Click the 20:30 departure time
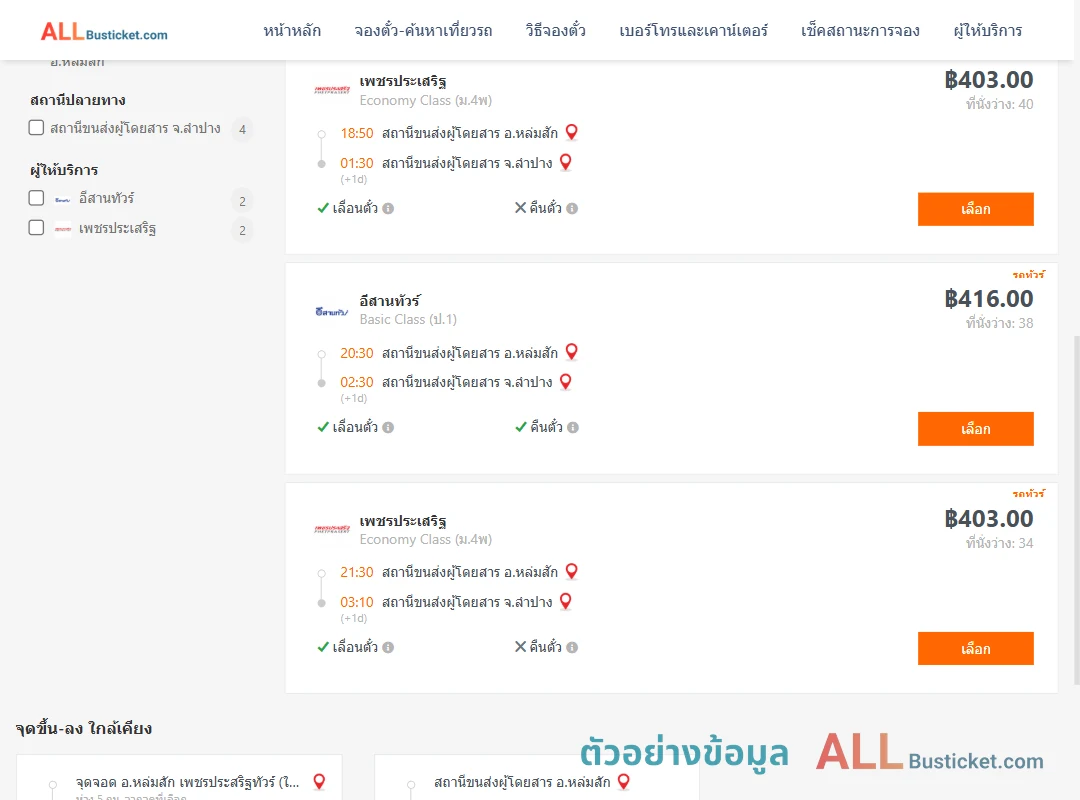The image size is (1080, 800). [x=357, y=353]
